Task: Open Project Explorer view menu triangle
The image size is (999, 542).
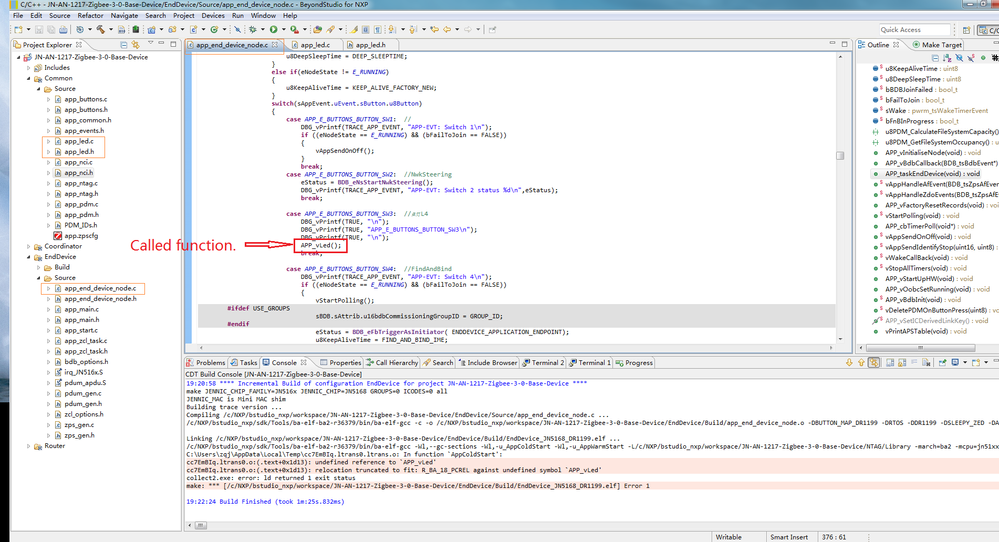Action: tap(150, 43)
